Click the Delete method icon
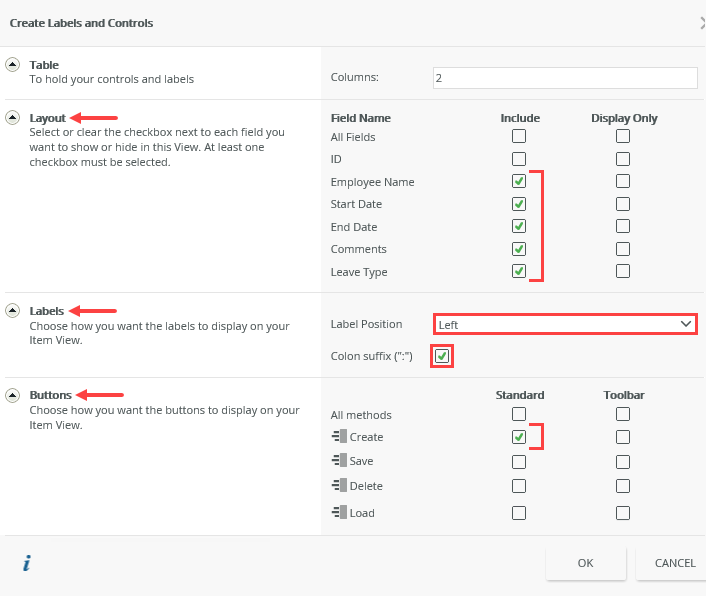The image size is (706, 596). 339,485
